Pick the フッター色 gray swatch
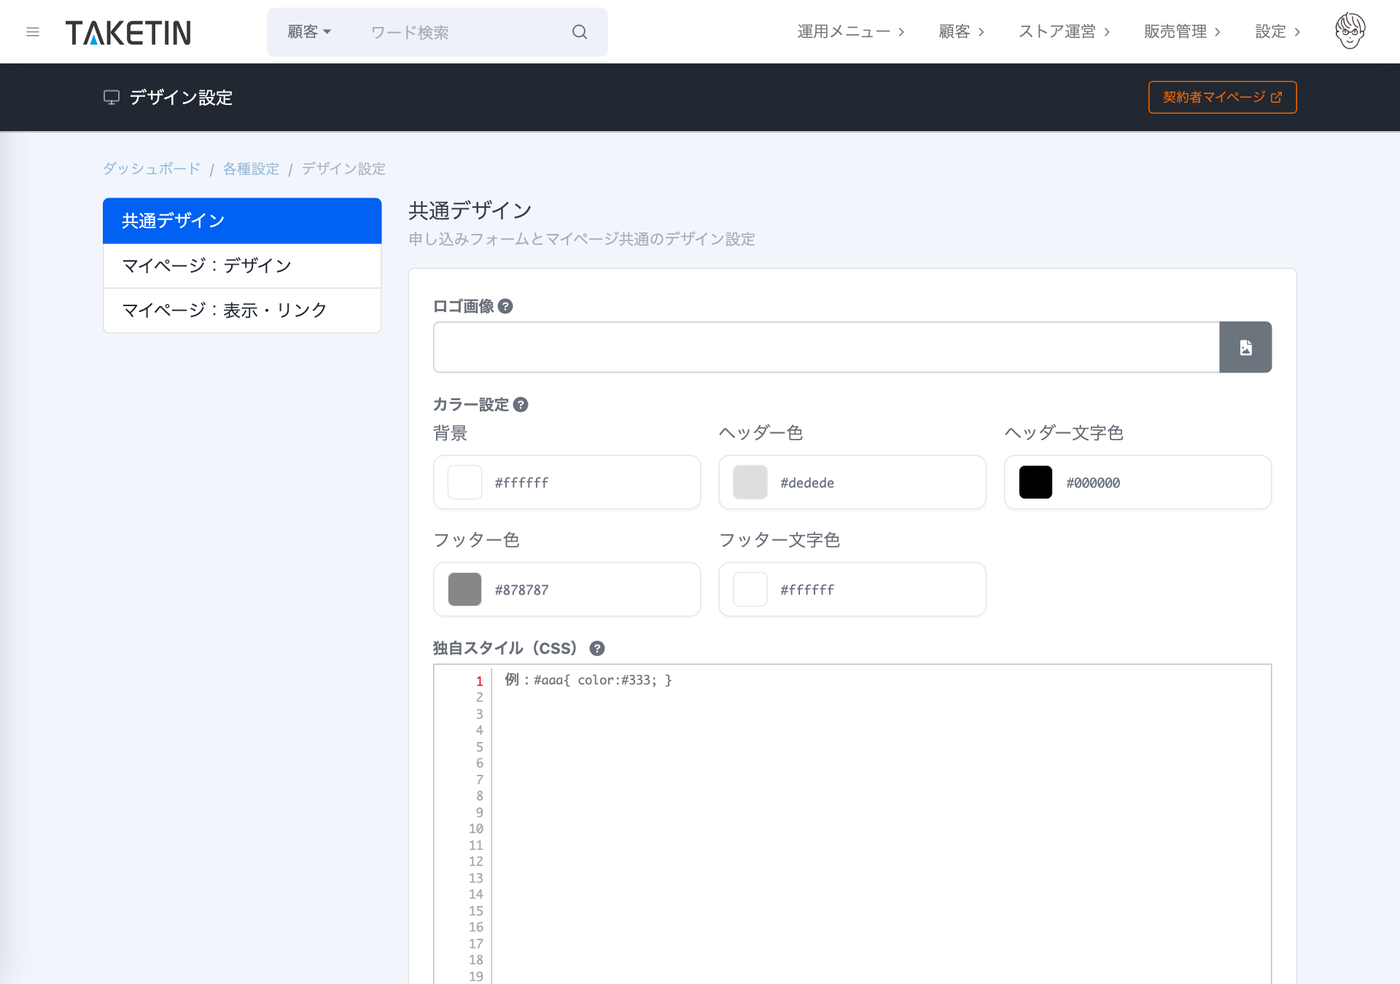This screenshot has width=1400, height=984. click(464, 589)
